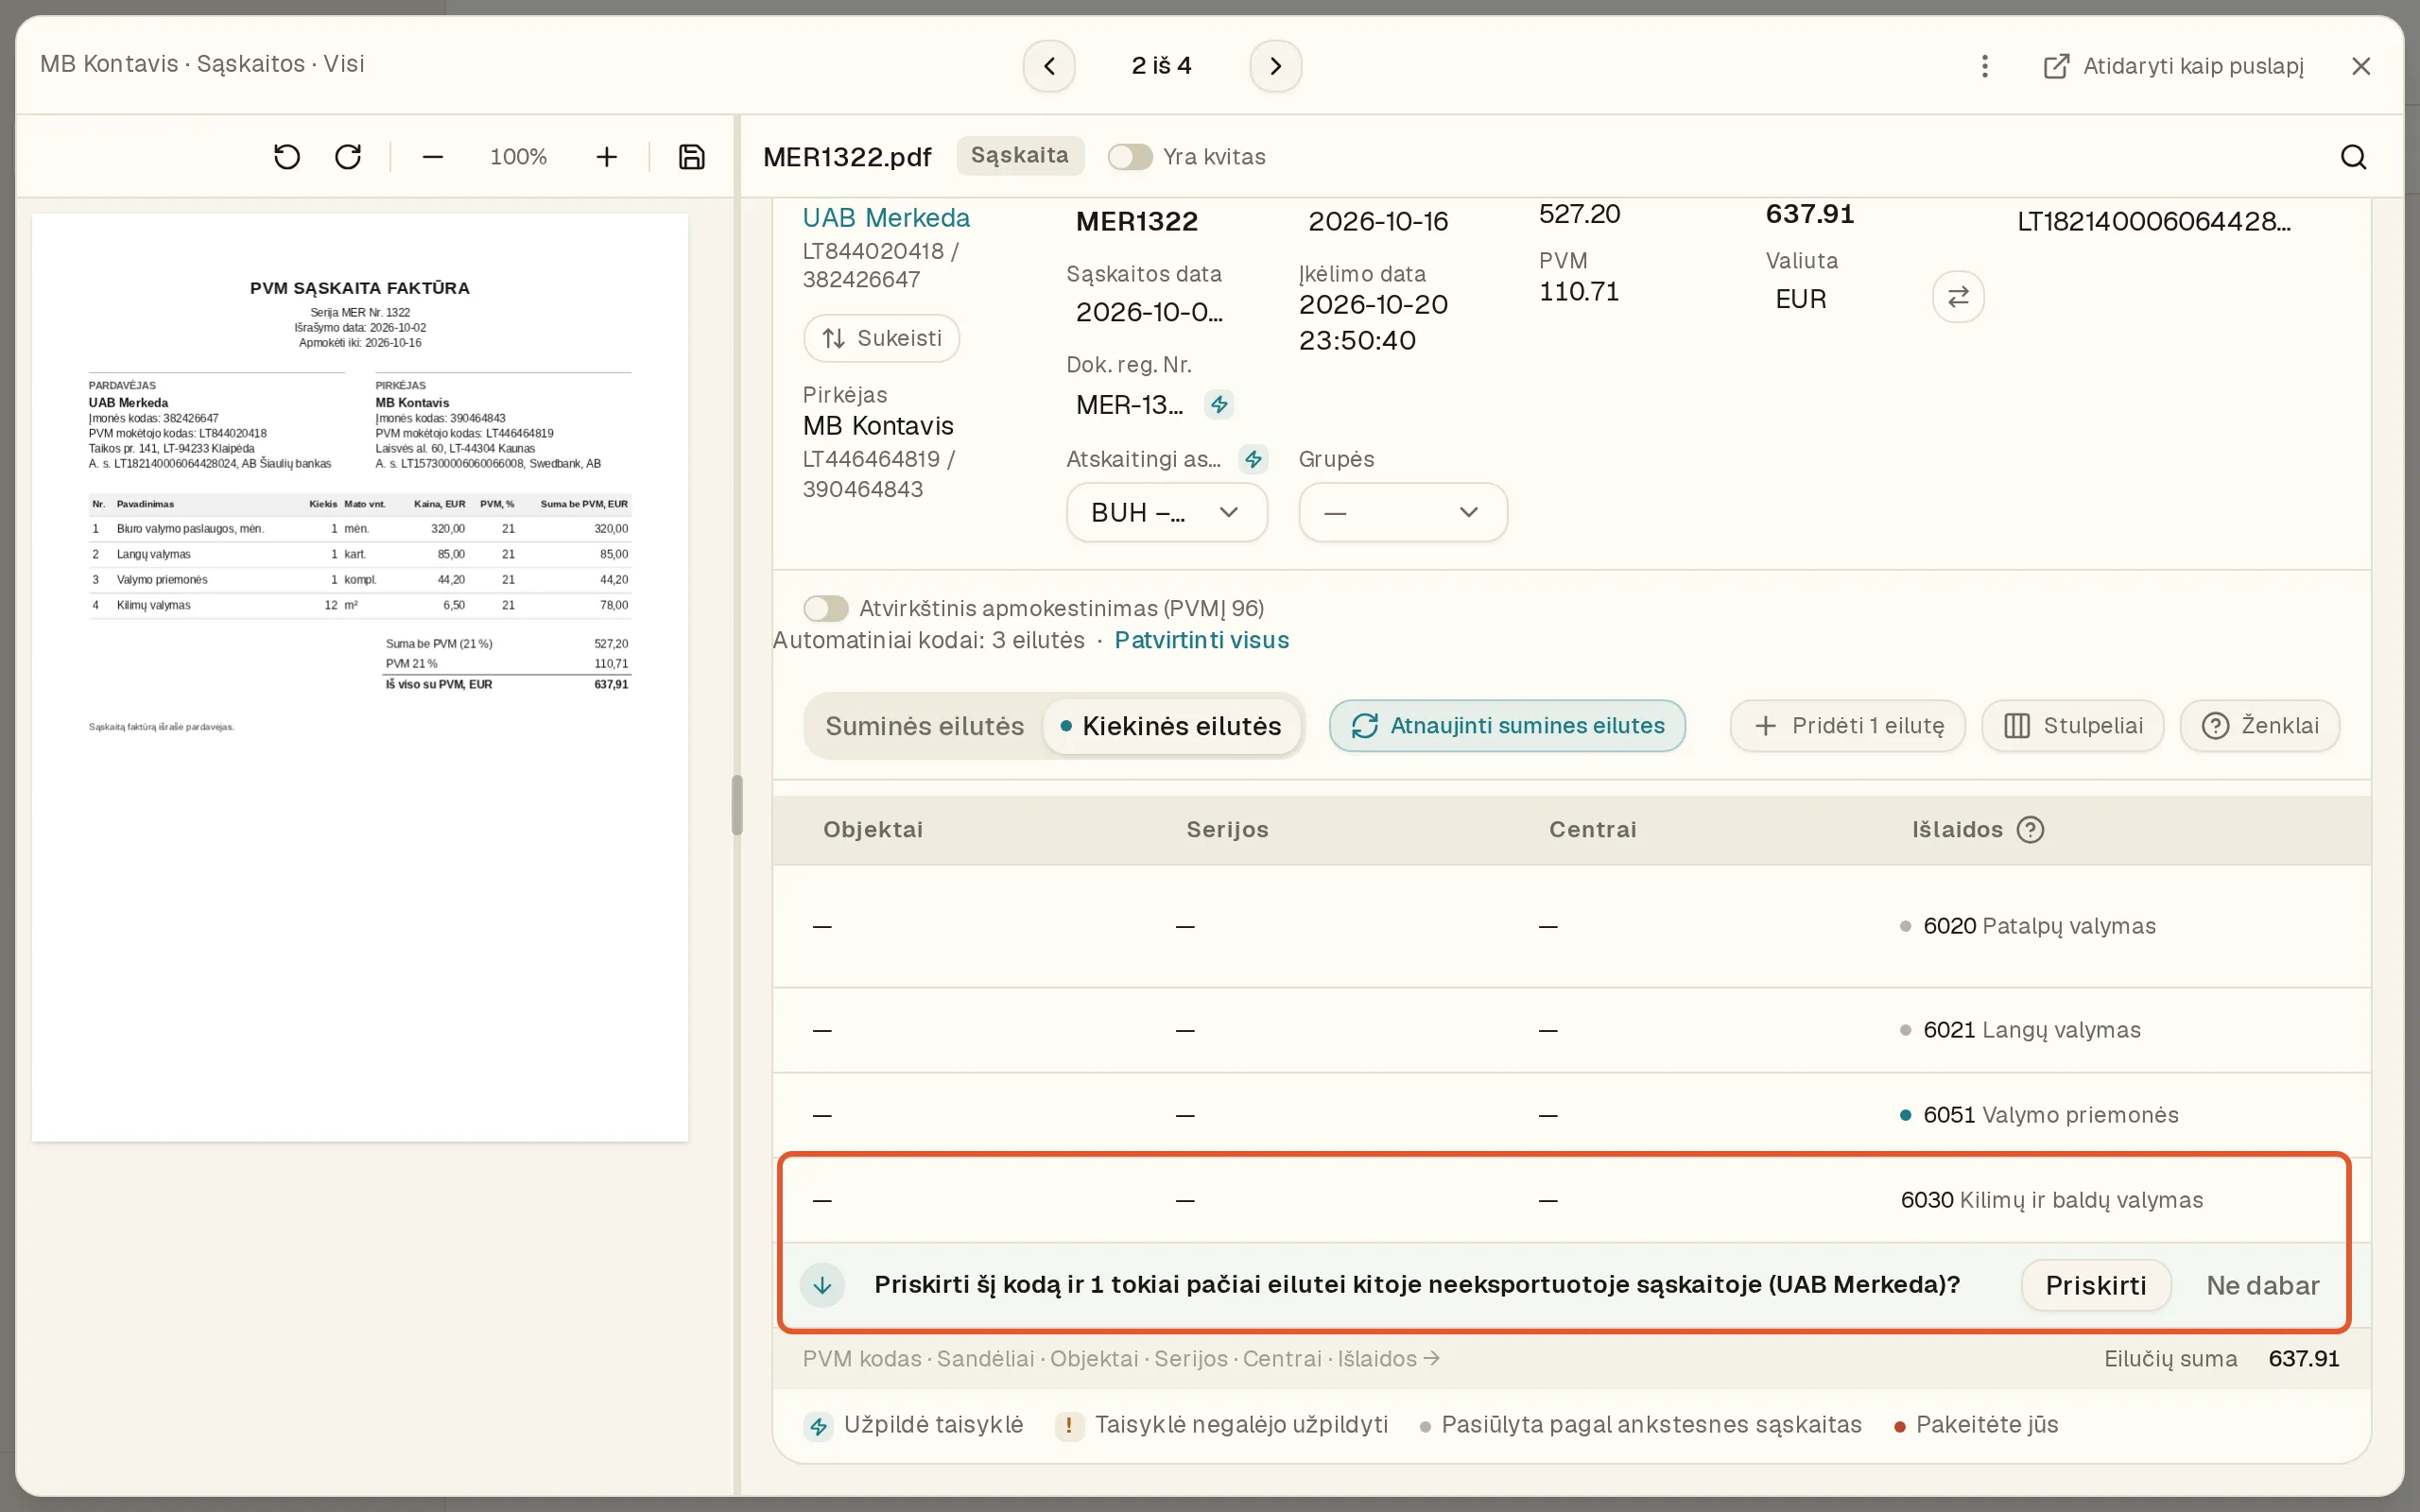
Task: Open the UAB Merkeda supplier link
Action: point(886,218)
